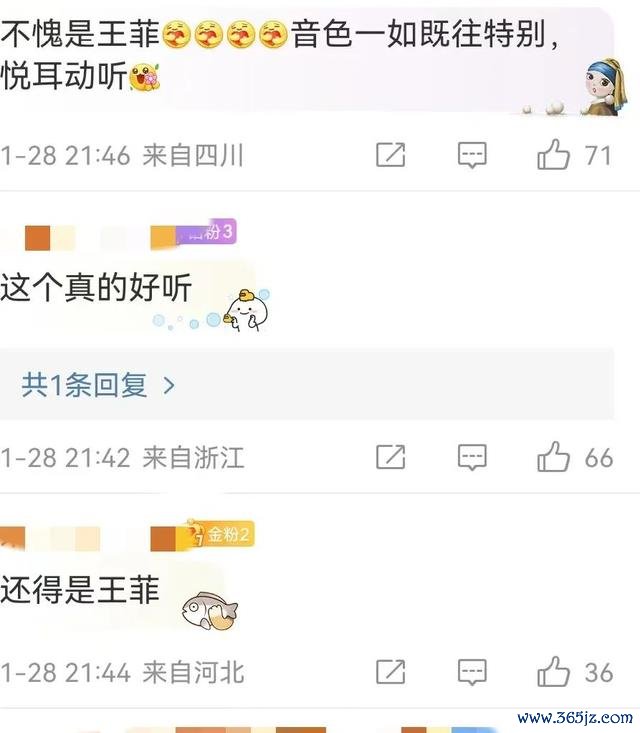640x733 pixels.
Task: Share the comment posted at 21:44
Action: click(x=391, y=672)
